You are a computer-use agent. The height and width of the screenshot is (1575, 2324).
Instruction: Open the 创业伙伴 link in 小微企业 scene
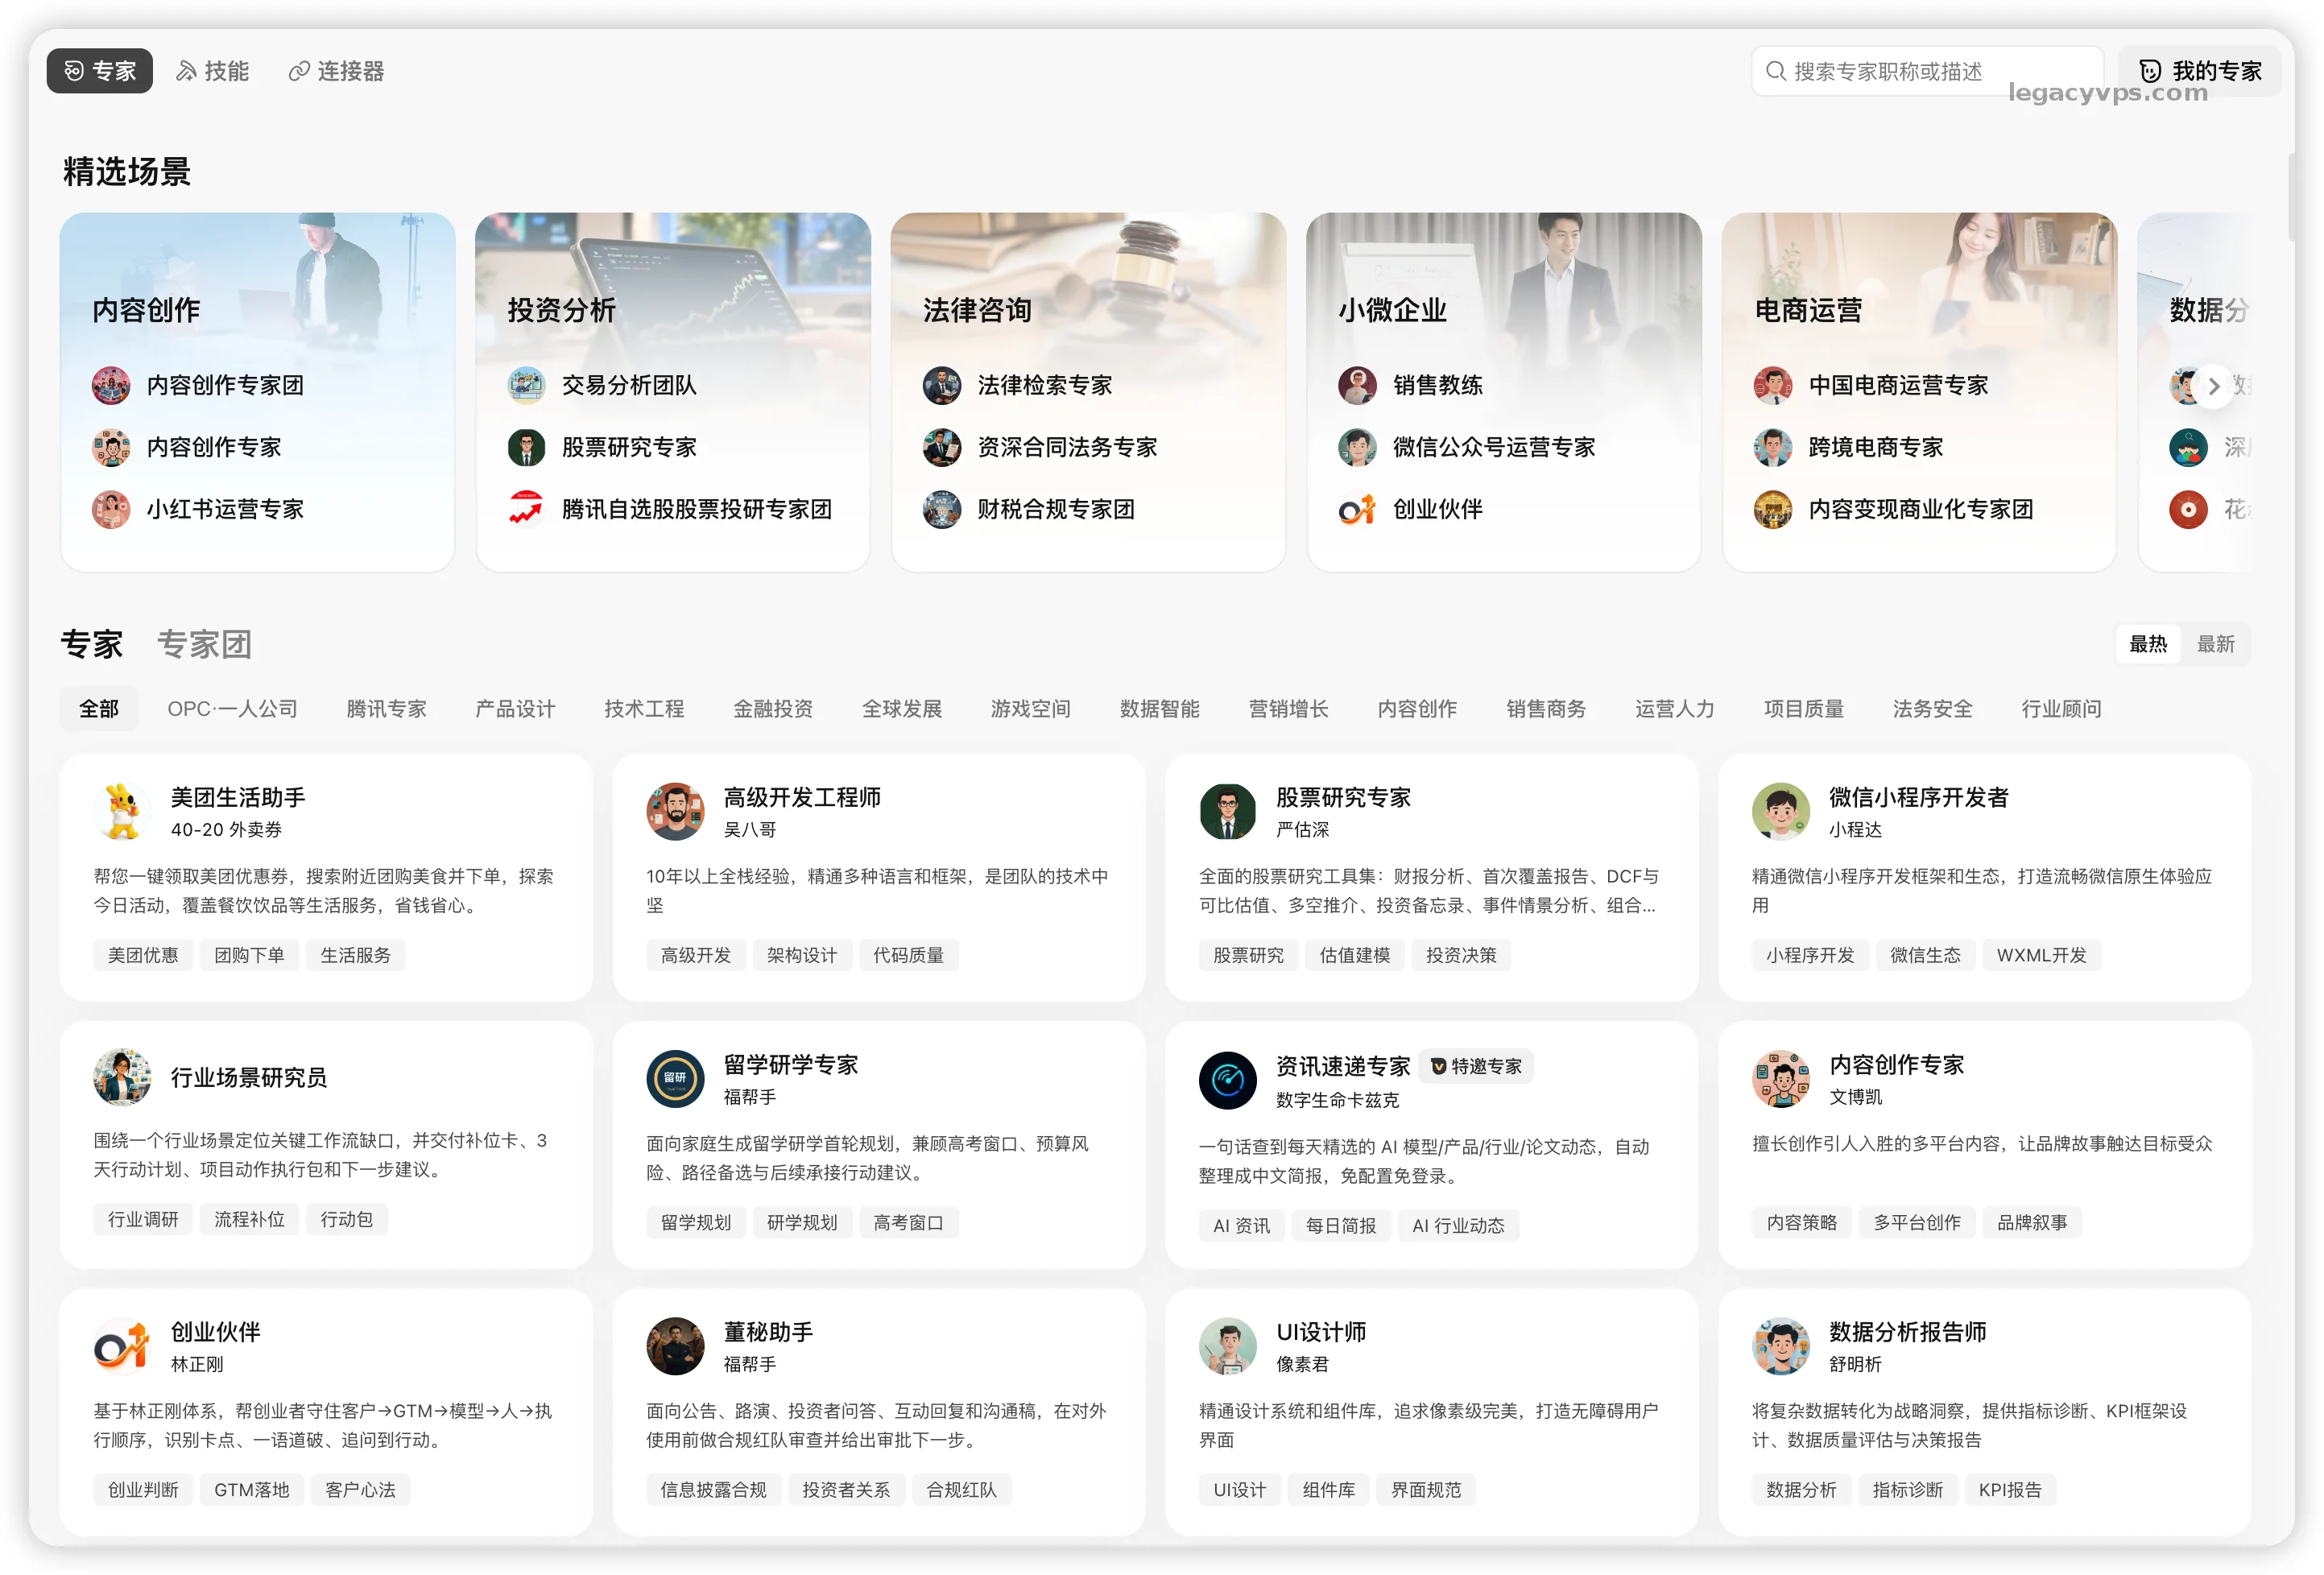[1437, 509]
